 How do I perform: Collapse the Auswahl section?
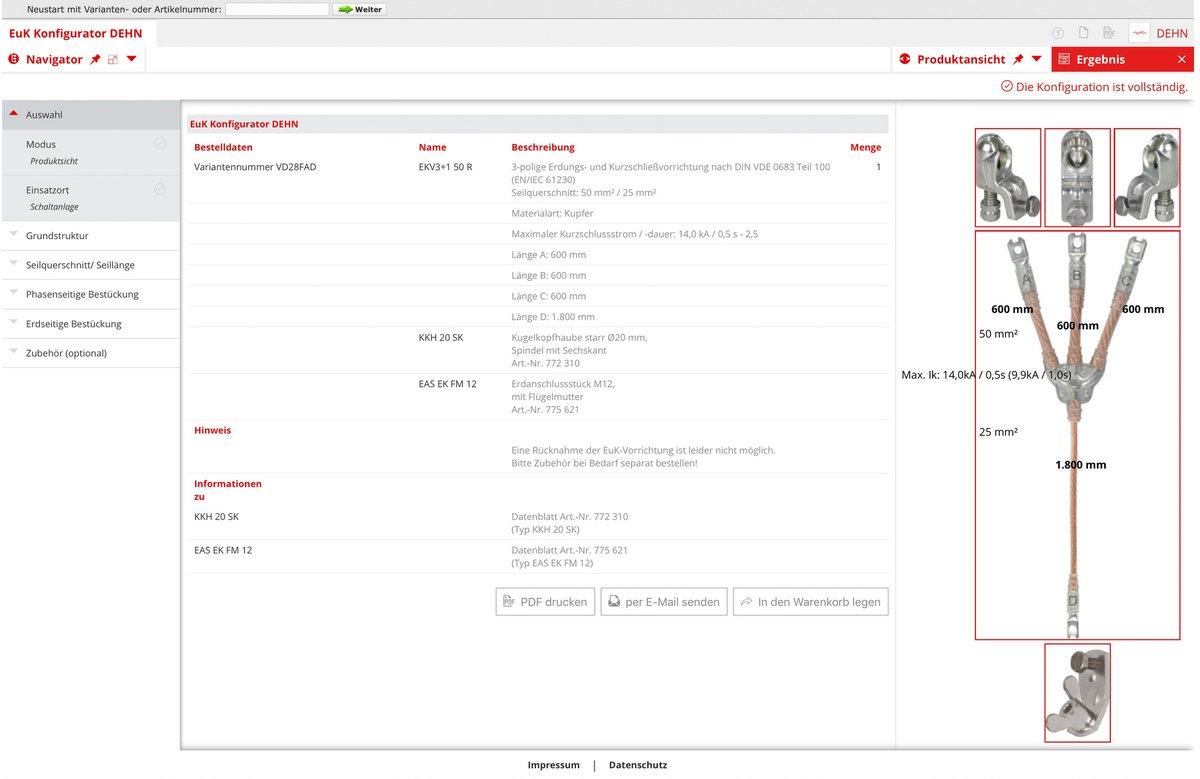tap(90, 115)
